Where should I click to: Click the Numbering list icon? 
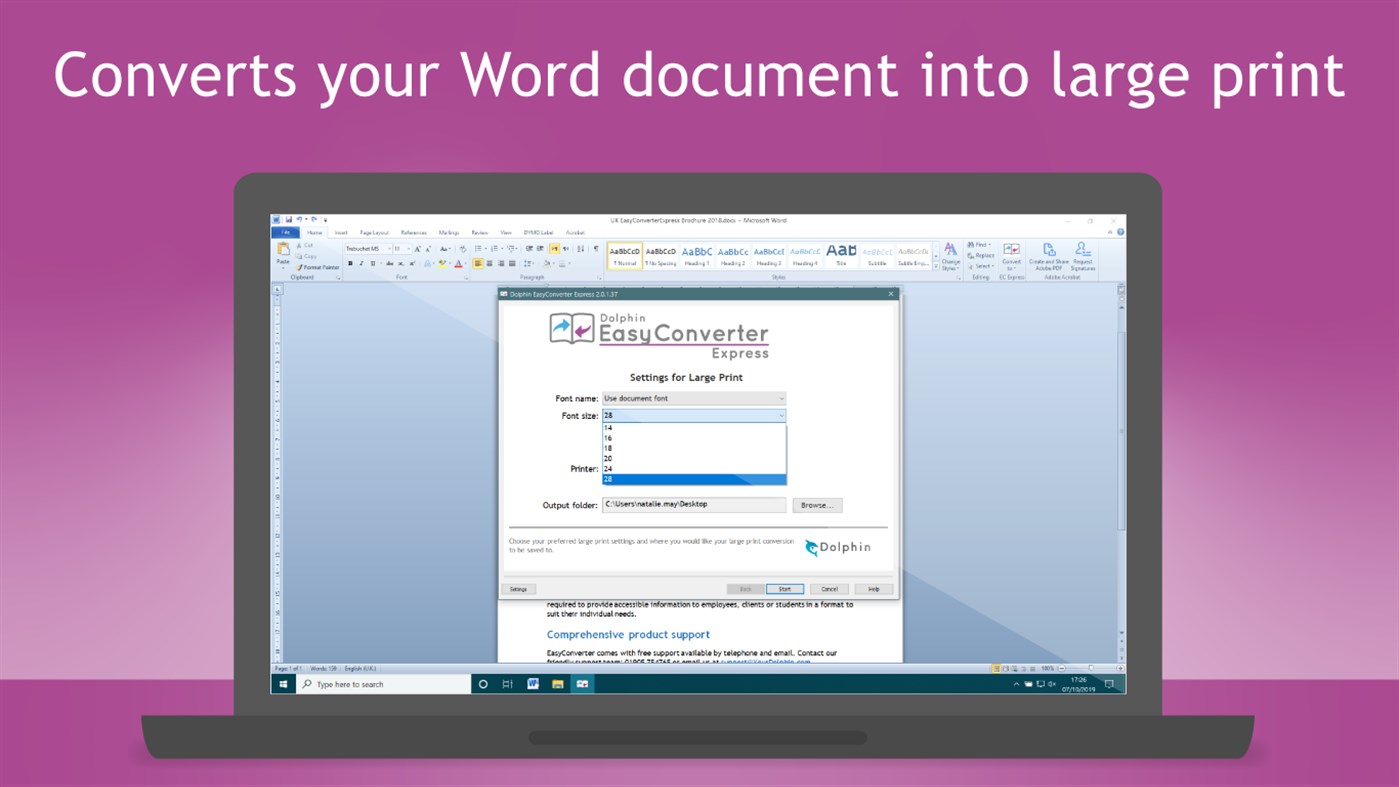(495, 249)
